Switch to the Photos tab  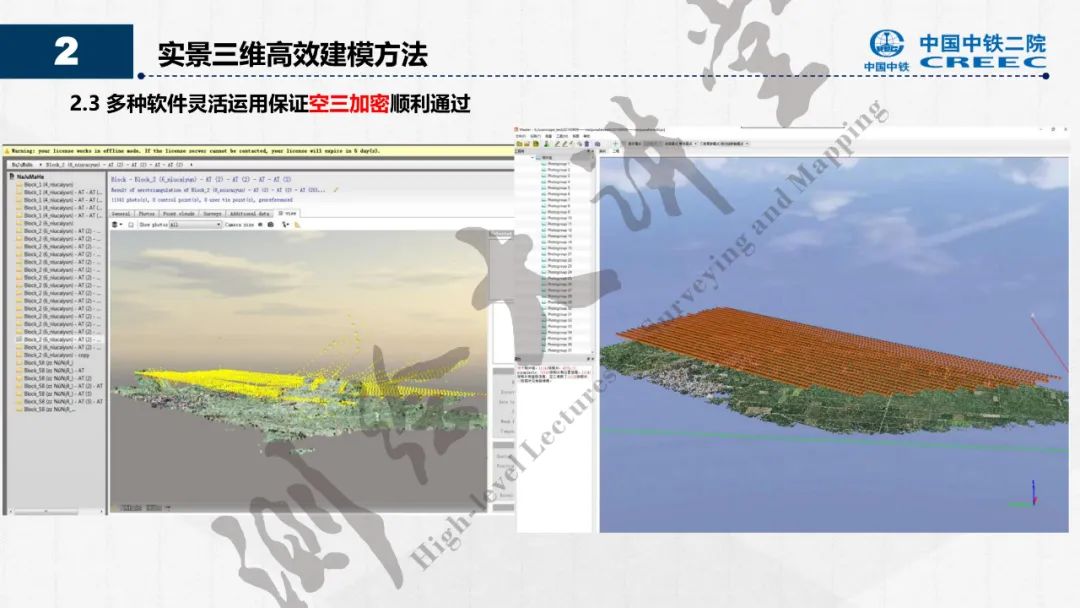(146, 214)
